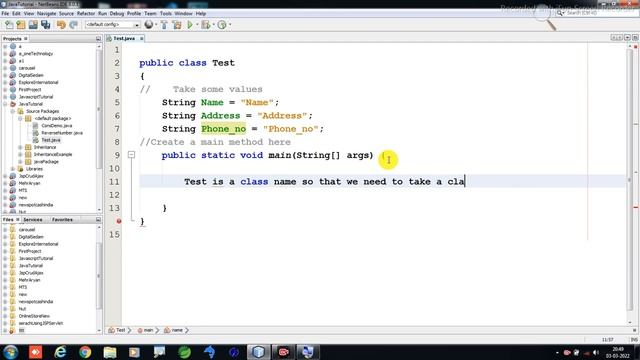
Task: Select OnlineStoreNew folder in Files panel
Action: pyautogui.click(x=34, y=316)
